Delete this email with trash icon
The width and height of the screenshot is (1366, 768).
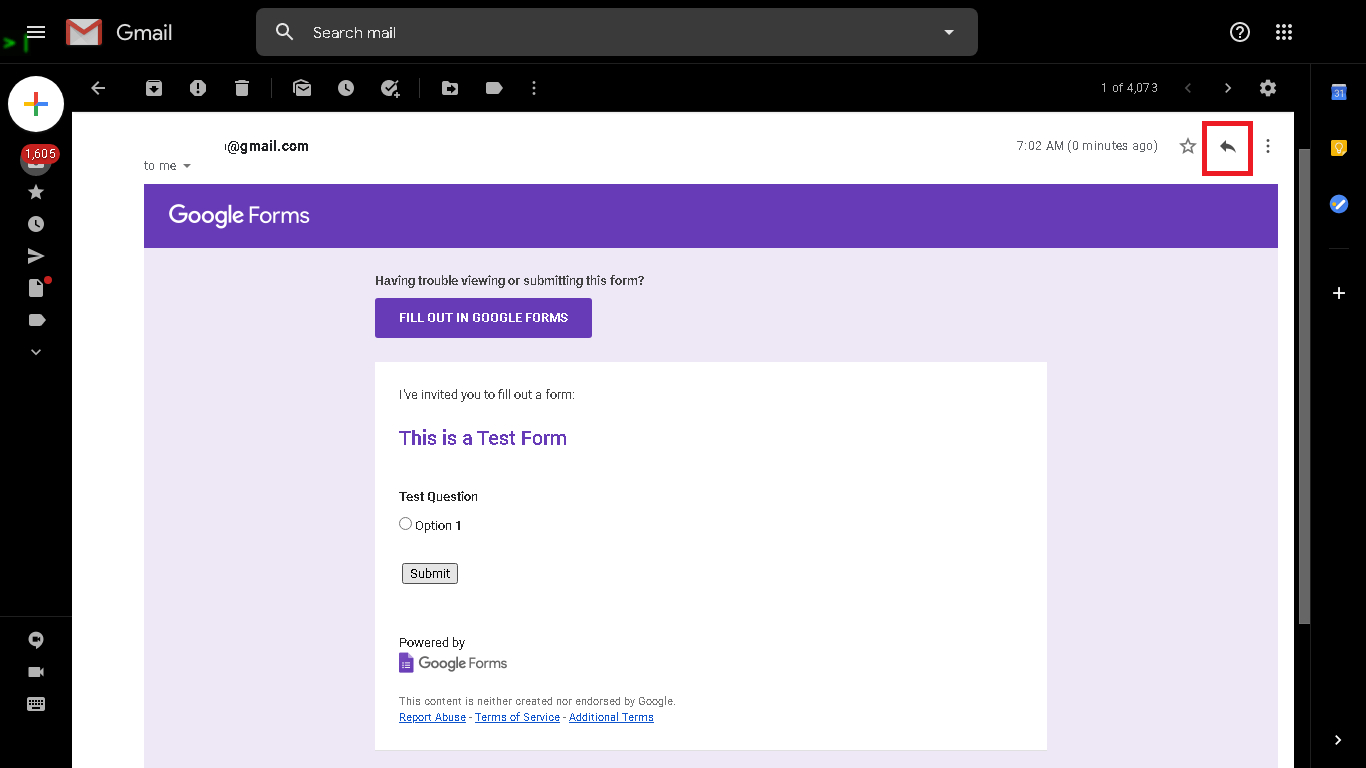242,88
